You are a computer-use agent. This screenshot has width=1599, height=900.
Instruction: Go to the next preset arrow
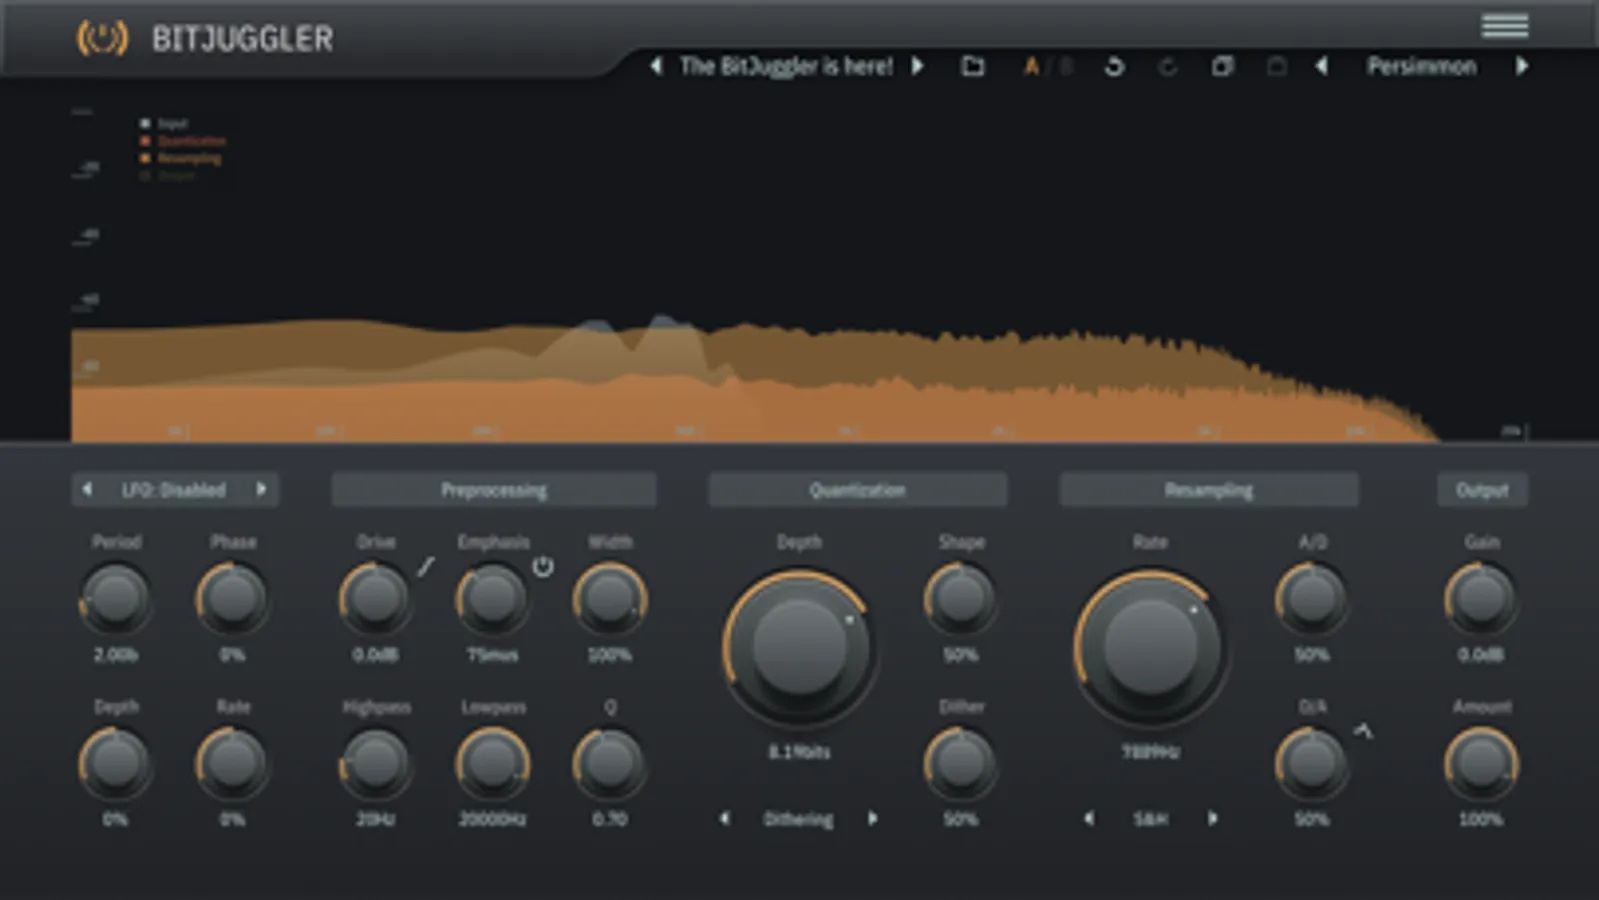918,66
